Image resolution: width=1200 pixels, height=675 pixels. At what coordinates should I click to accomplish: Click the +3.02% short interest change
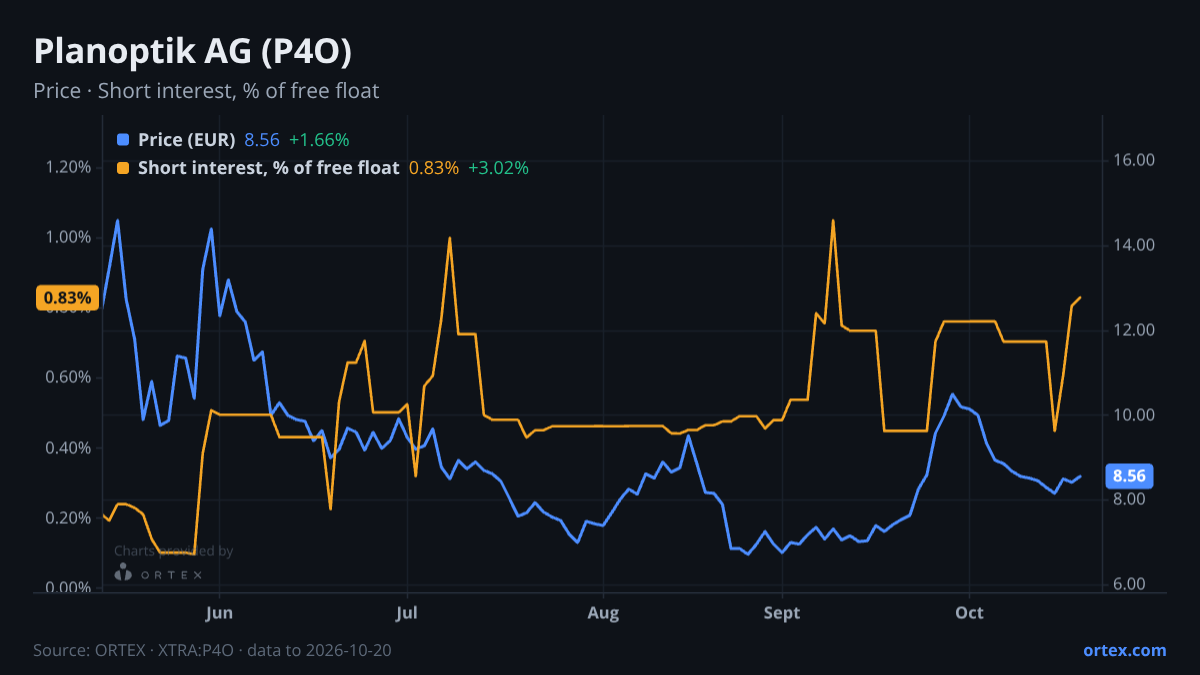[x=498, y=168]
